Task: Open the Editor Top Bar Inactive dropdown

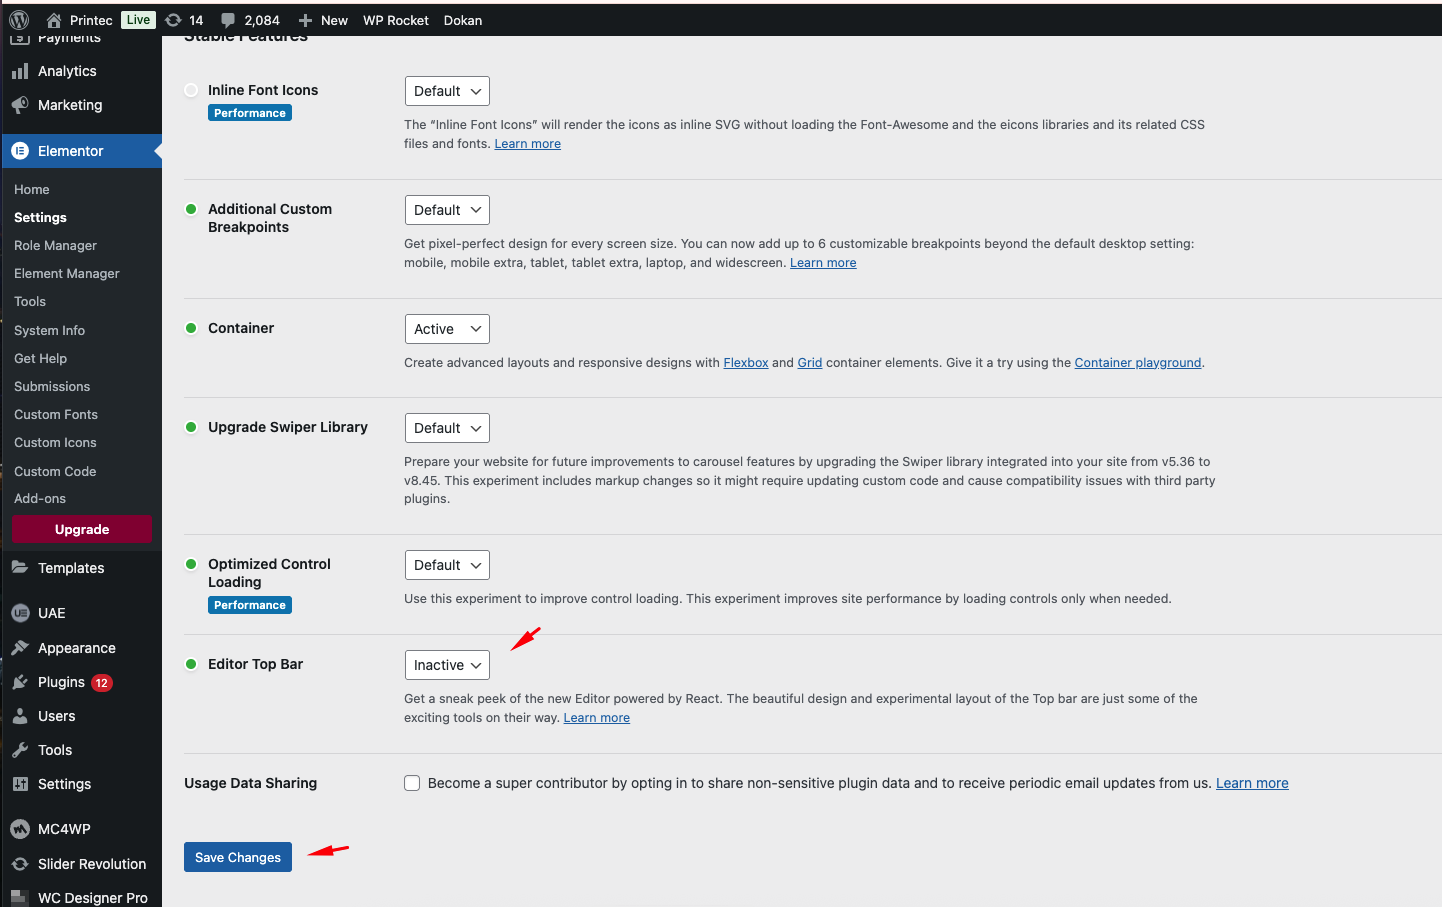Action: click(447, 665)
